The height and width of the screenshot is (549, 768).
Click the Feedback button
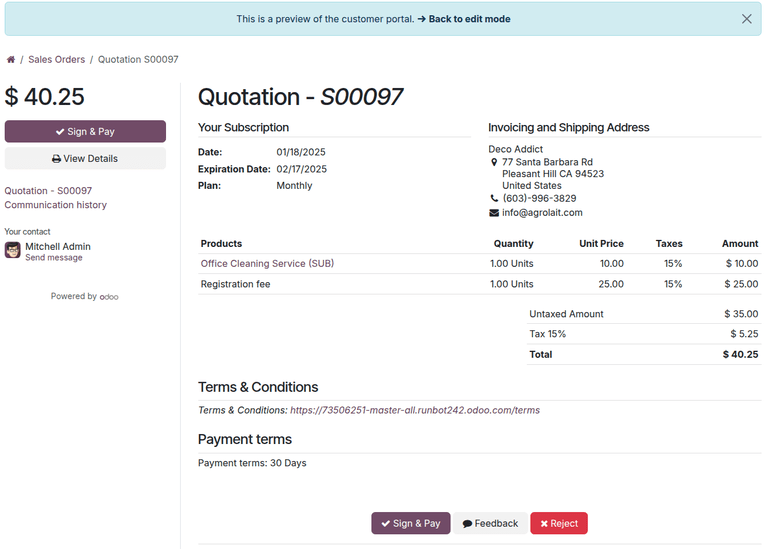click(490, 523)
